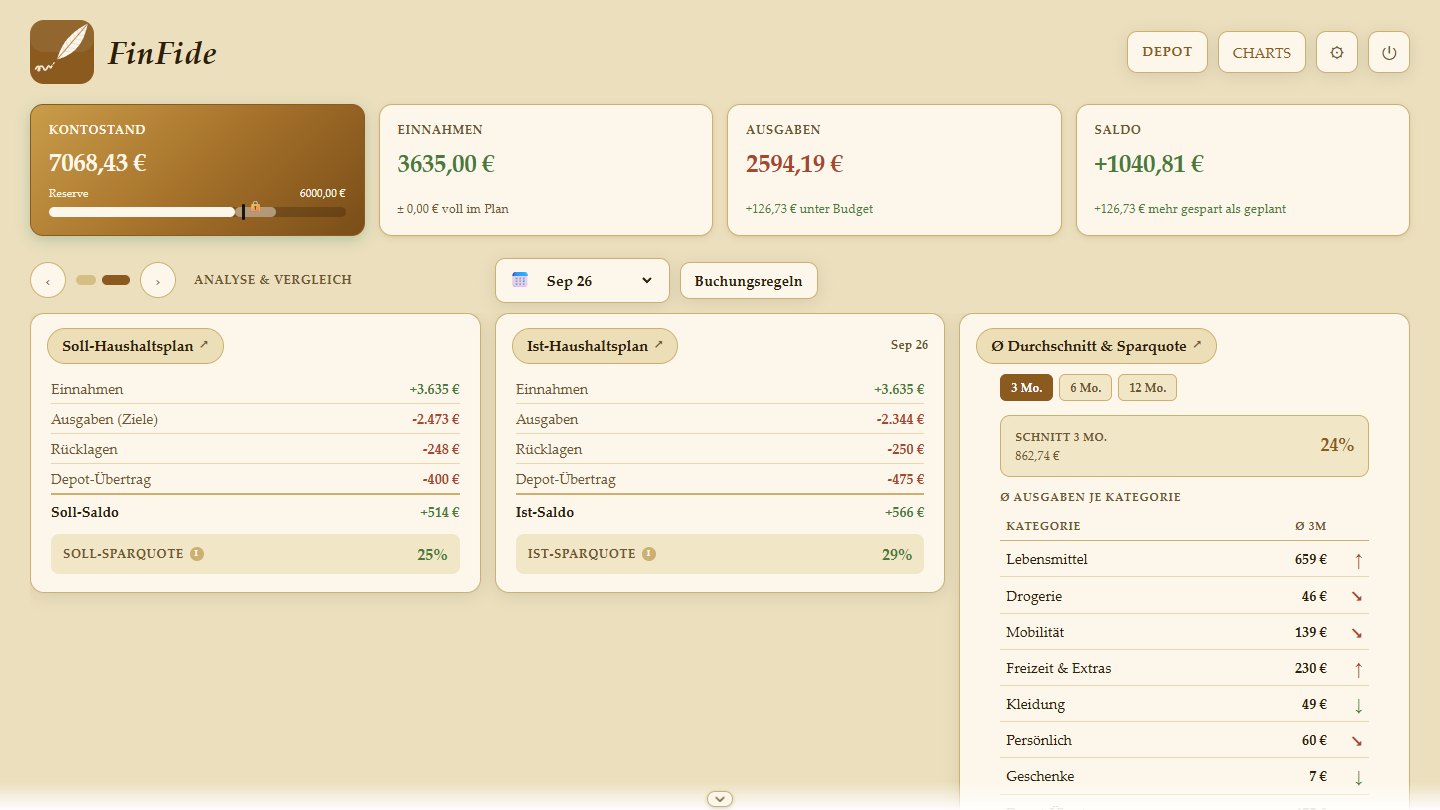Go to the previous analysis page arrow
This screenshot has height=810, width=1440.
pos(48,280)
